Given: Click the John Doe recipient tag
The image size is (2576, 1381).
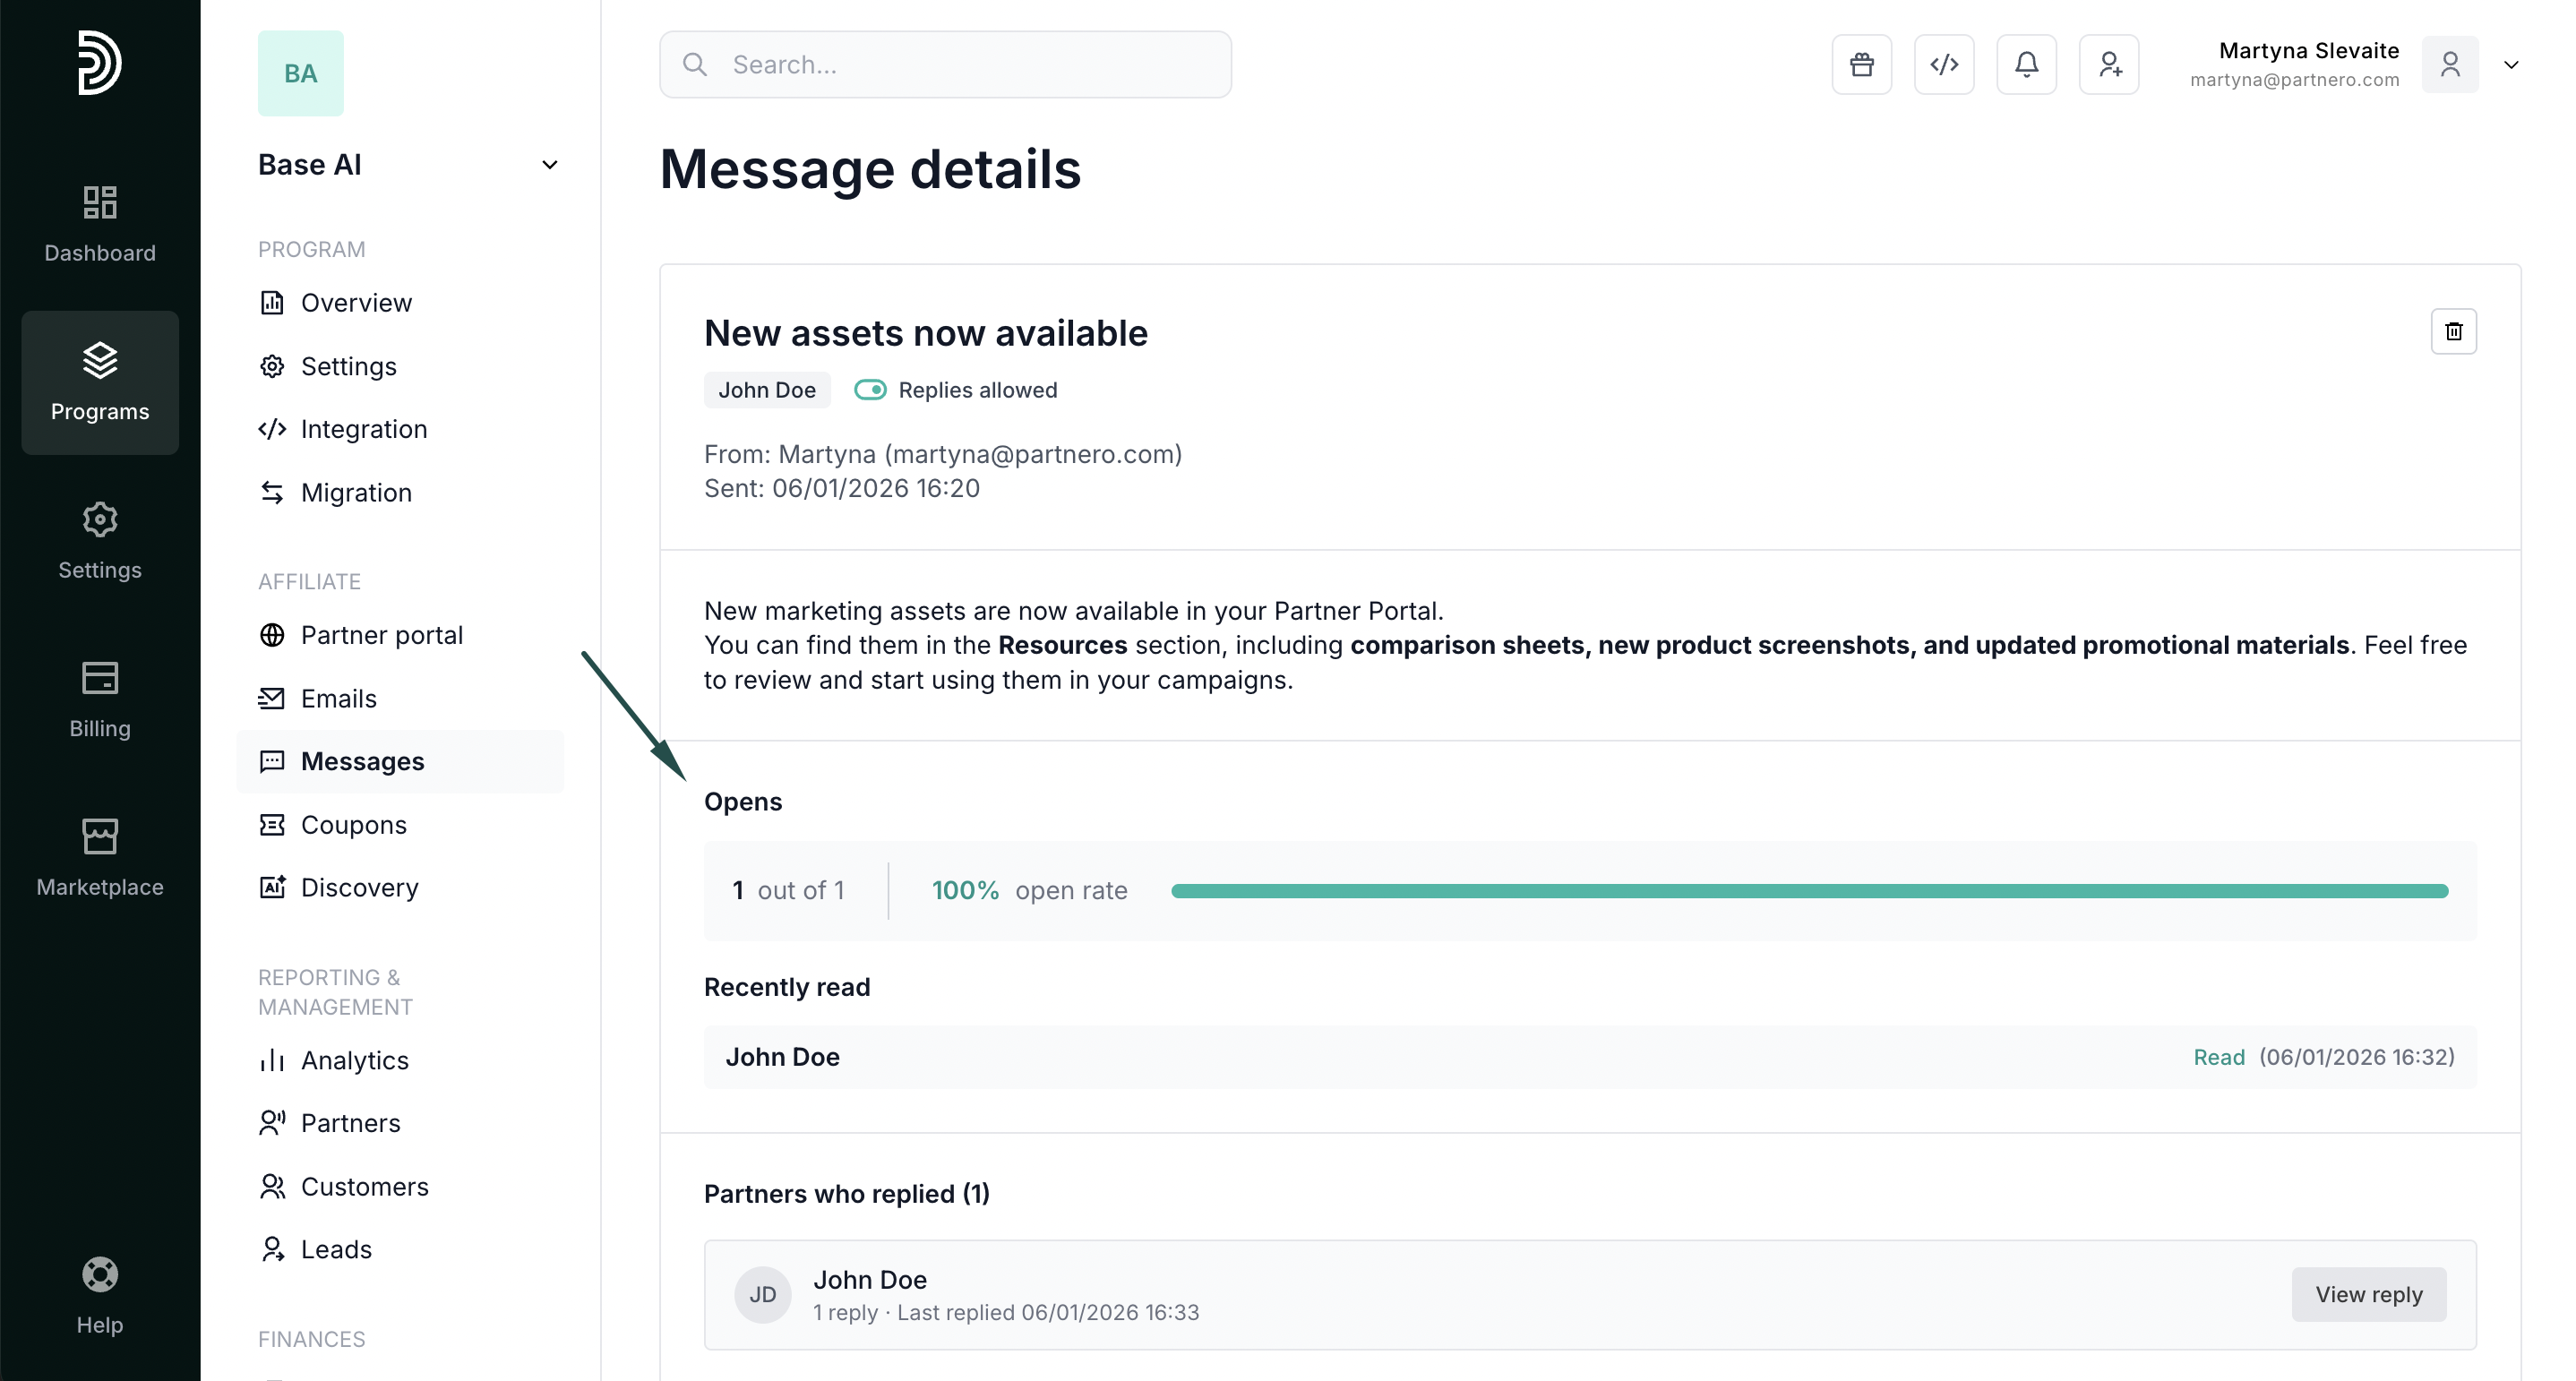Looking at the screenshot, I should [x=766, y=390].
